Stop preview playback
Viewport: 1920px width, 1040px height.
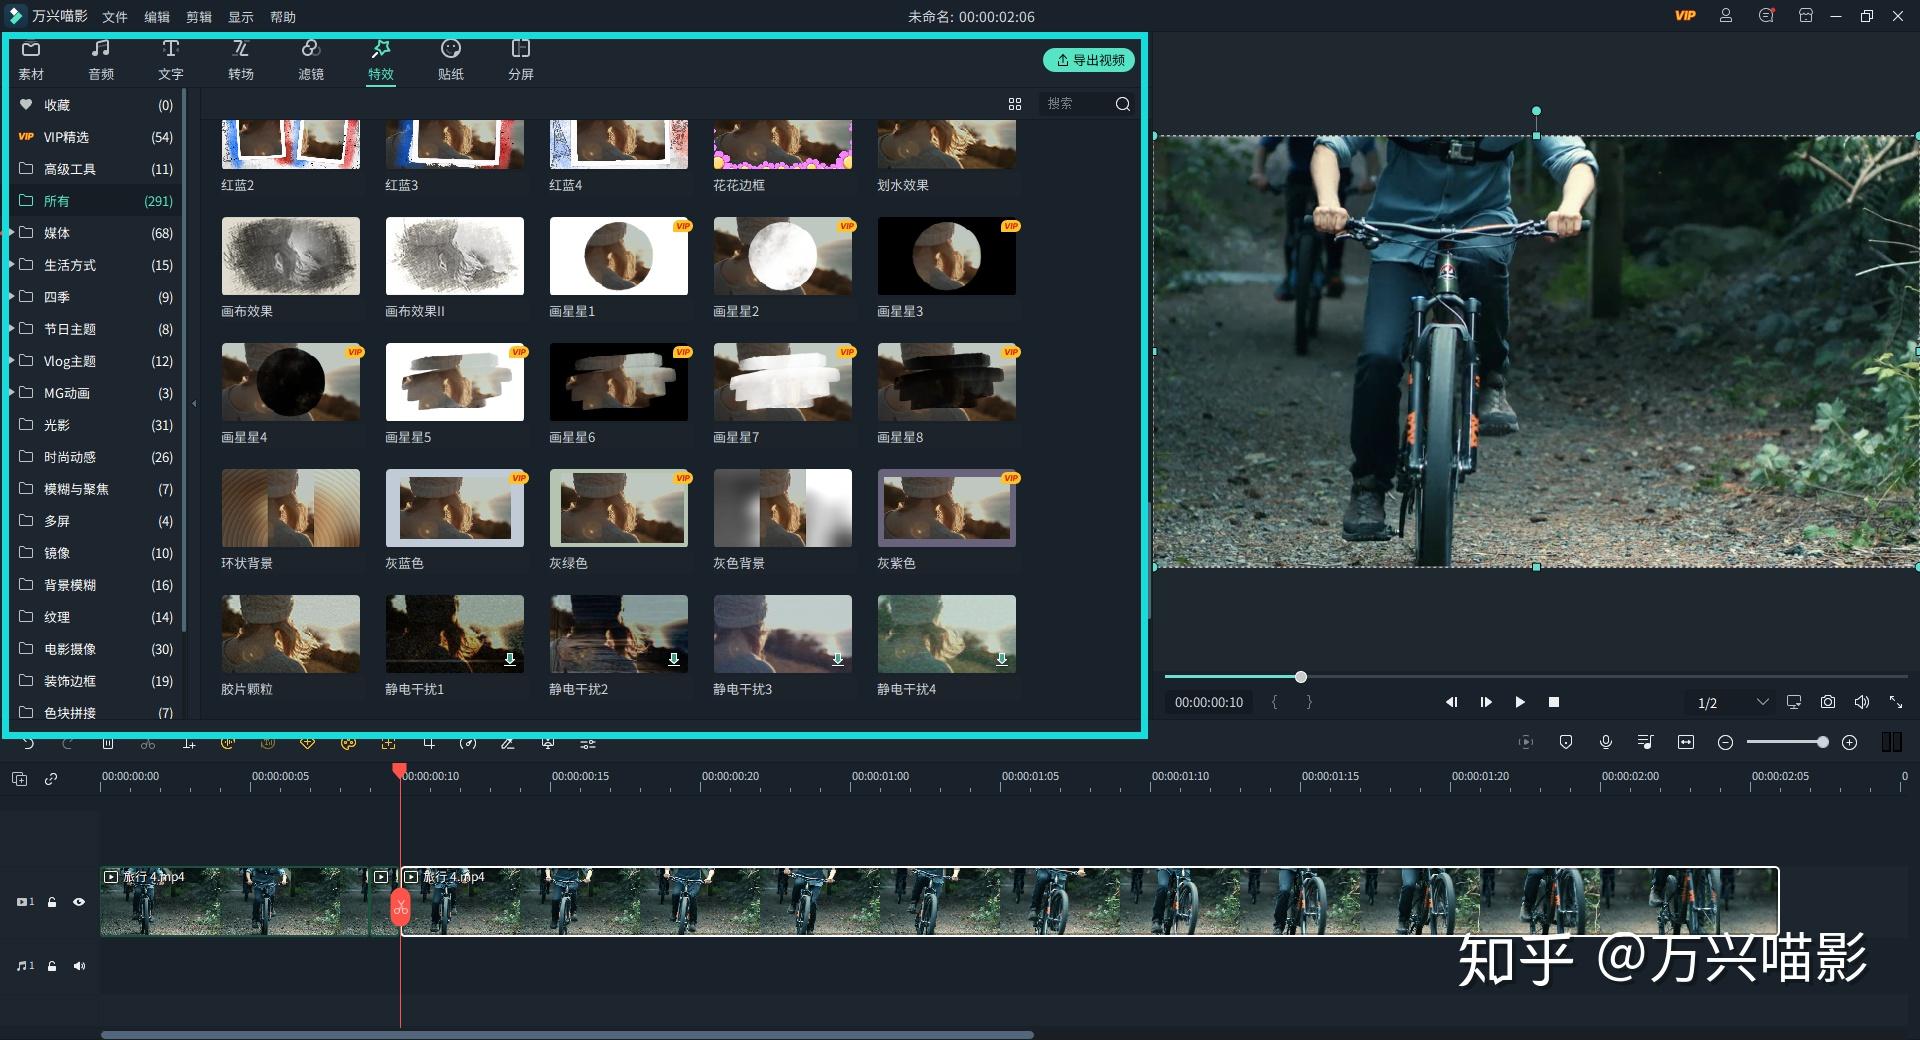(1554, 702)
